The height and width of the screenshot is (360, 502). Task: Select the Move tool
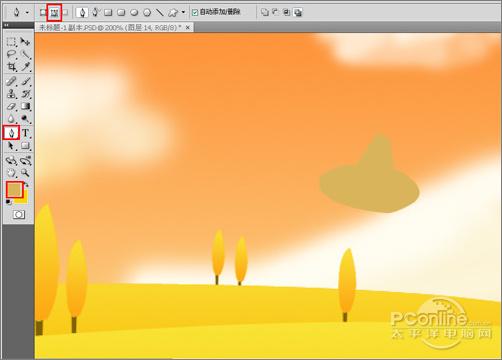click(25, 42)
